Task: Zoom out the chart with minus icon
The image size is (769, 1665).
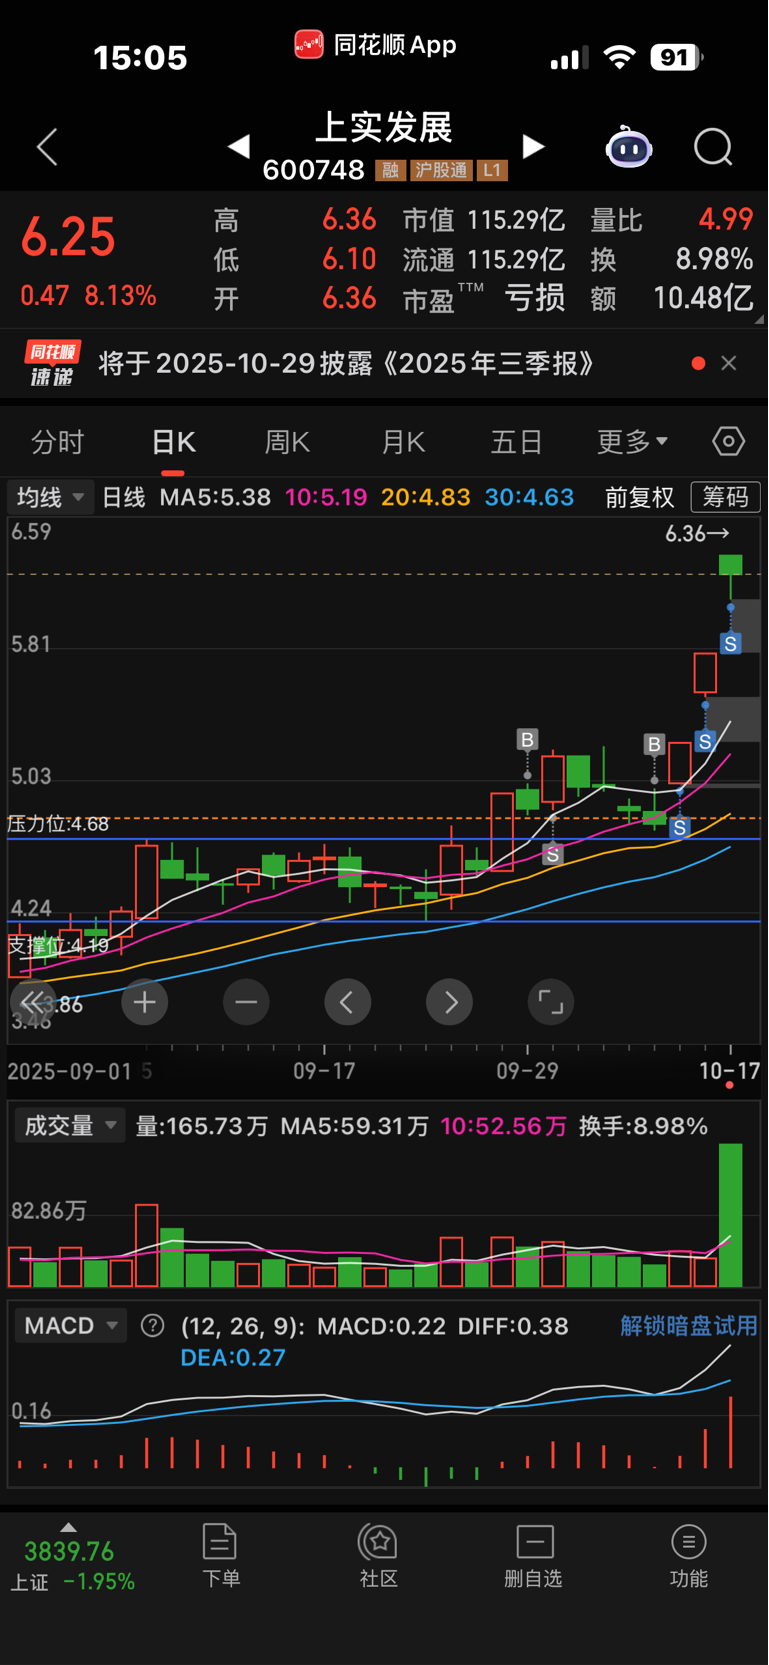Action: [246, 1002]
